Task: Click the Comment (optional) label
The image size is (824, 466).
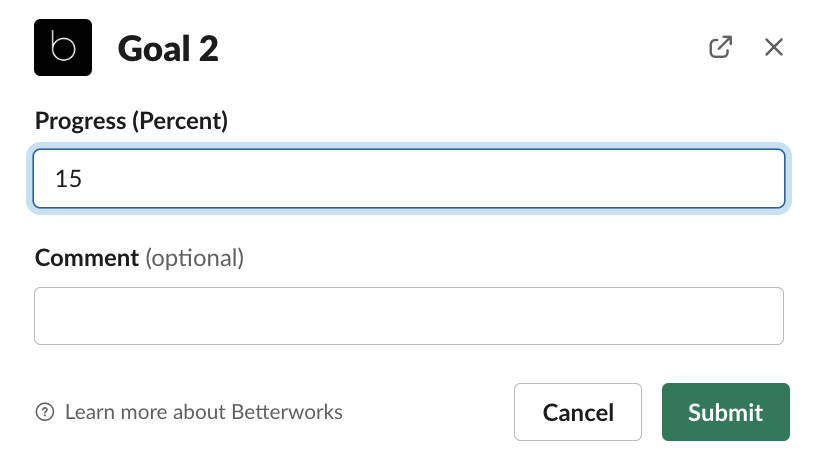Action: click(x=139, y=258)
